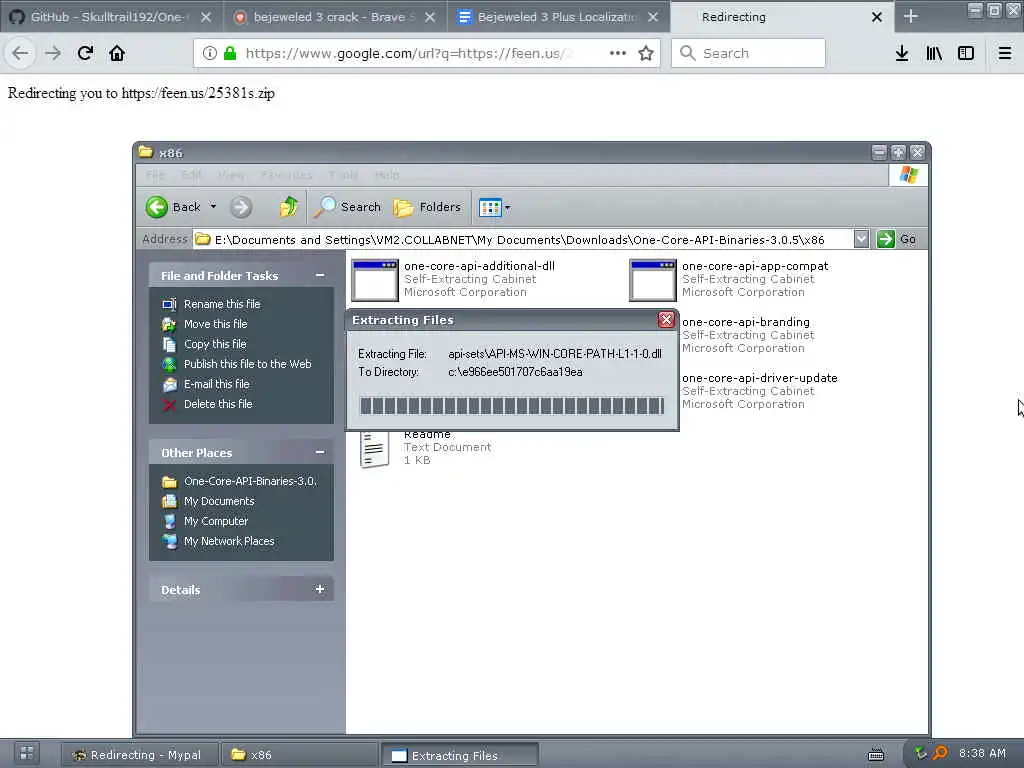Screen dimensions: 1024x768
Task: Open the browser home page icon
Action: pos(117,53)
